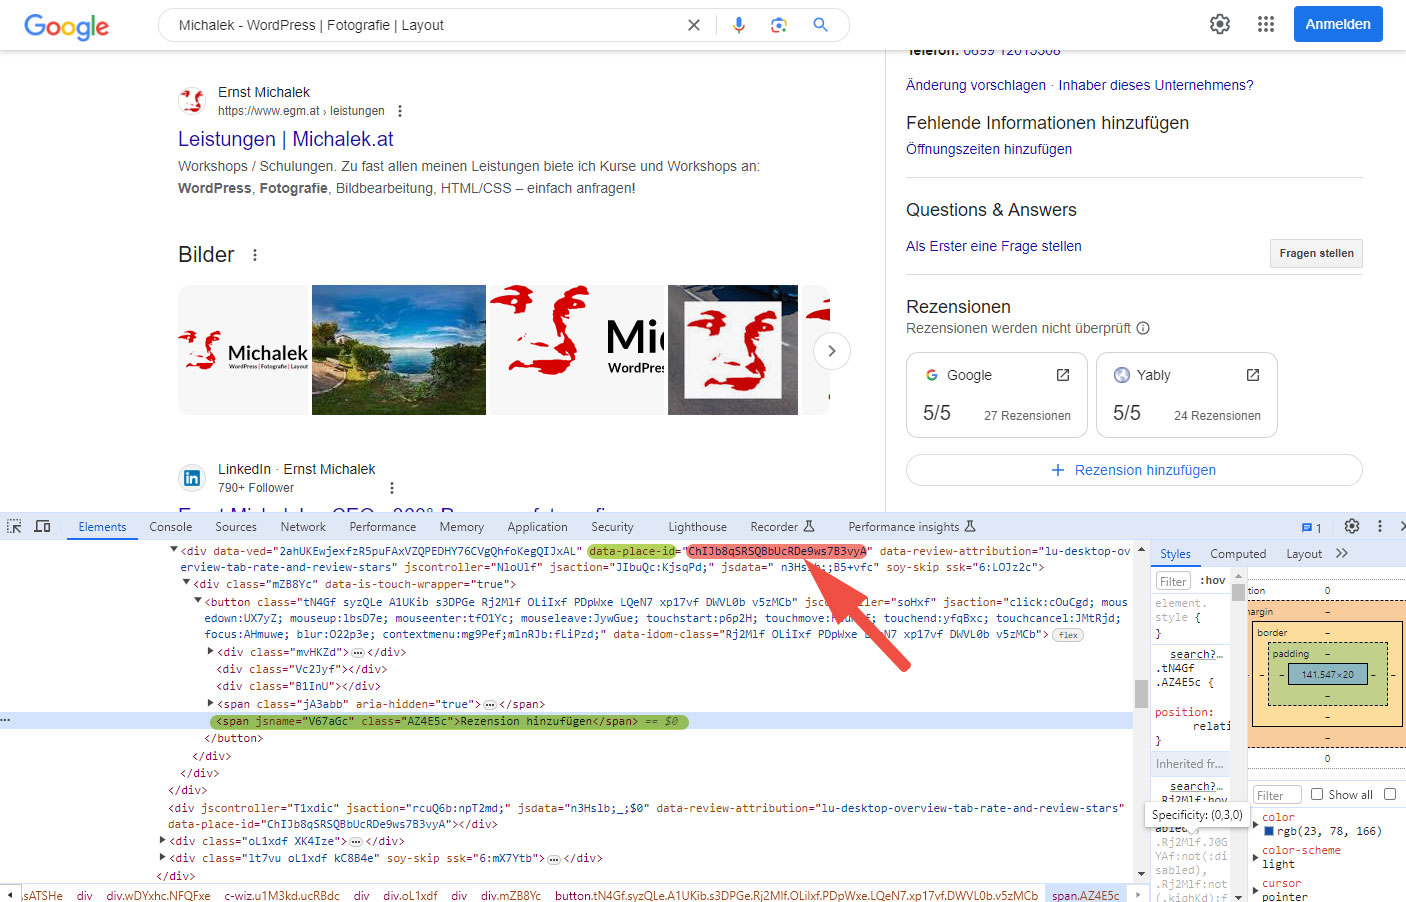Expand div class oL1xdf XK4Ize node
Image resolution: width=1406 pixels, height=902 pixels.
coord(163,841)
